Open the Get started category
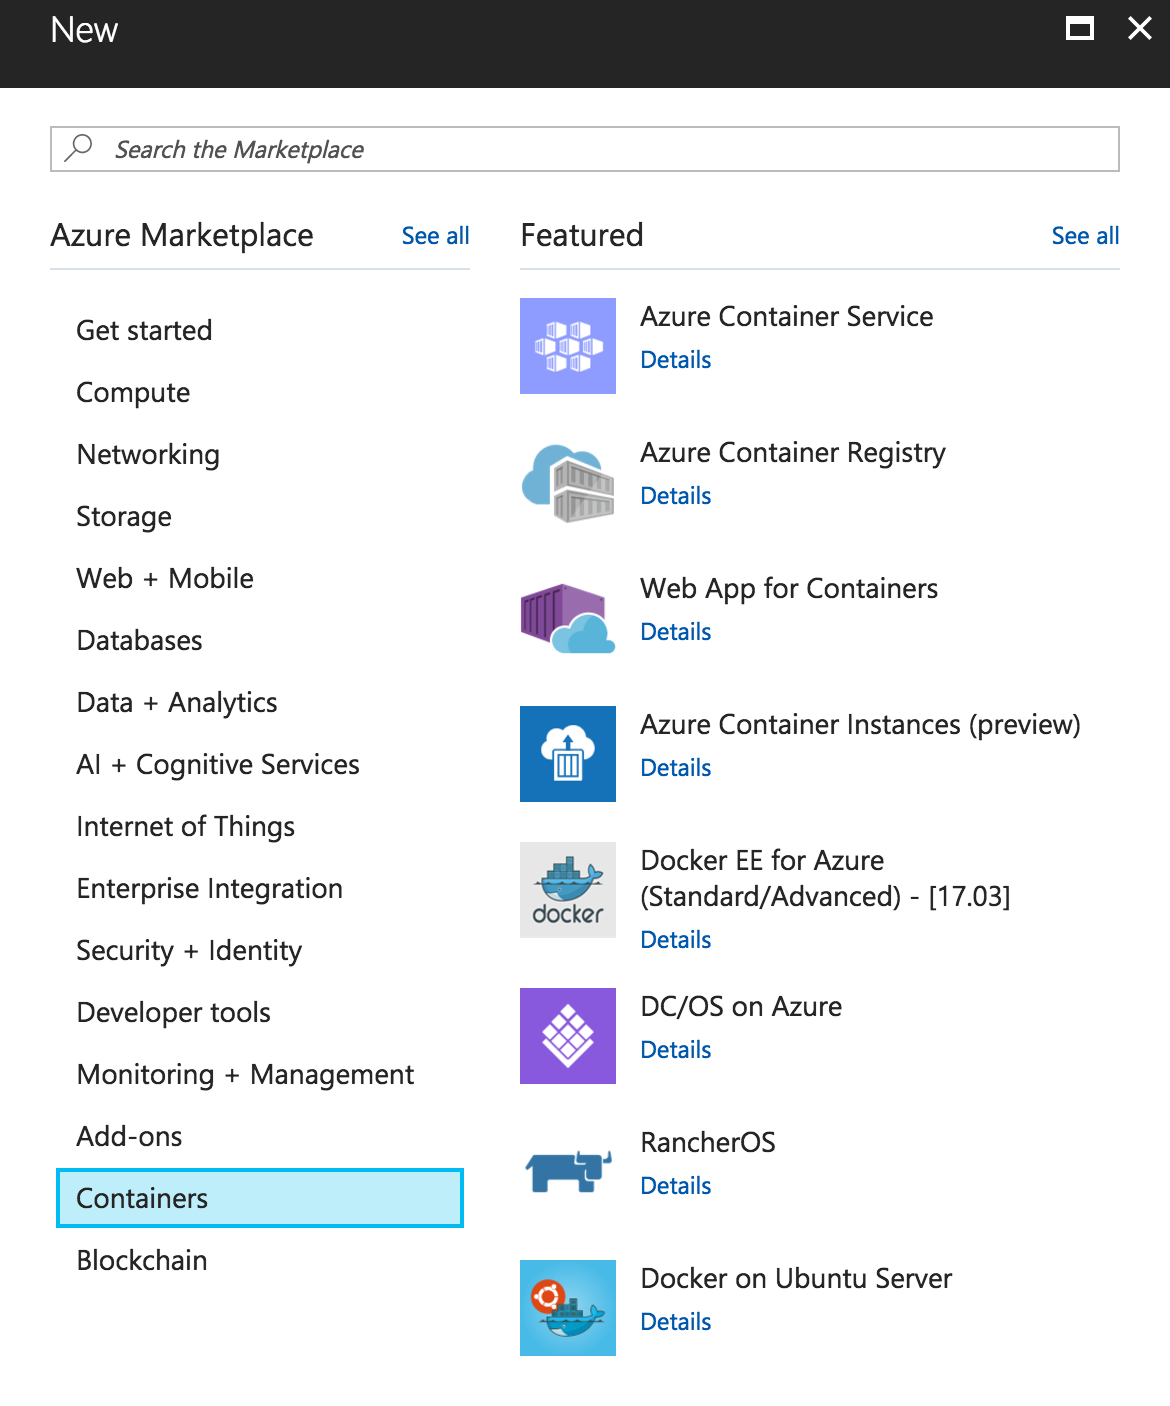Image resolution: width=1170 pixels, height=1406 pixels. point(144,330)
